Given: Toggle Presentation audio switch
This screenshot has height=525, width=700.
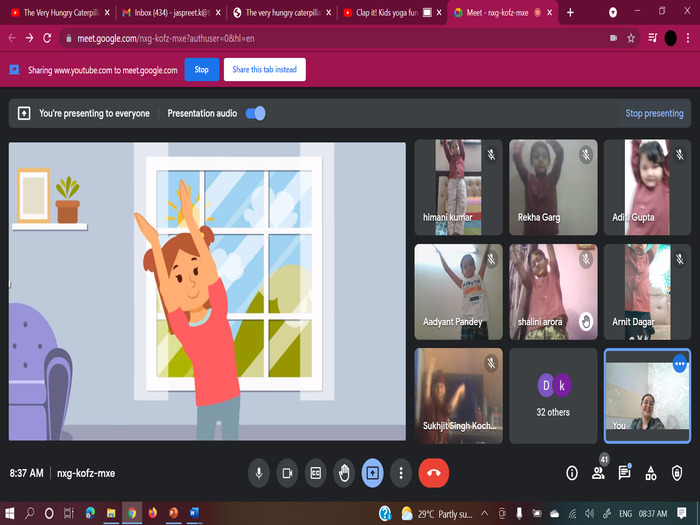Looking at the screenshot, I should point(256,113).
